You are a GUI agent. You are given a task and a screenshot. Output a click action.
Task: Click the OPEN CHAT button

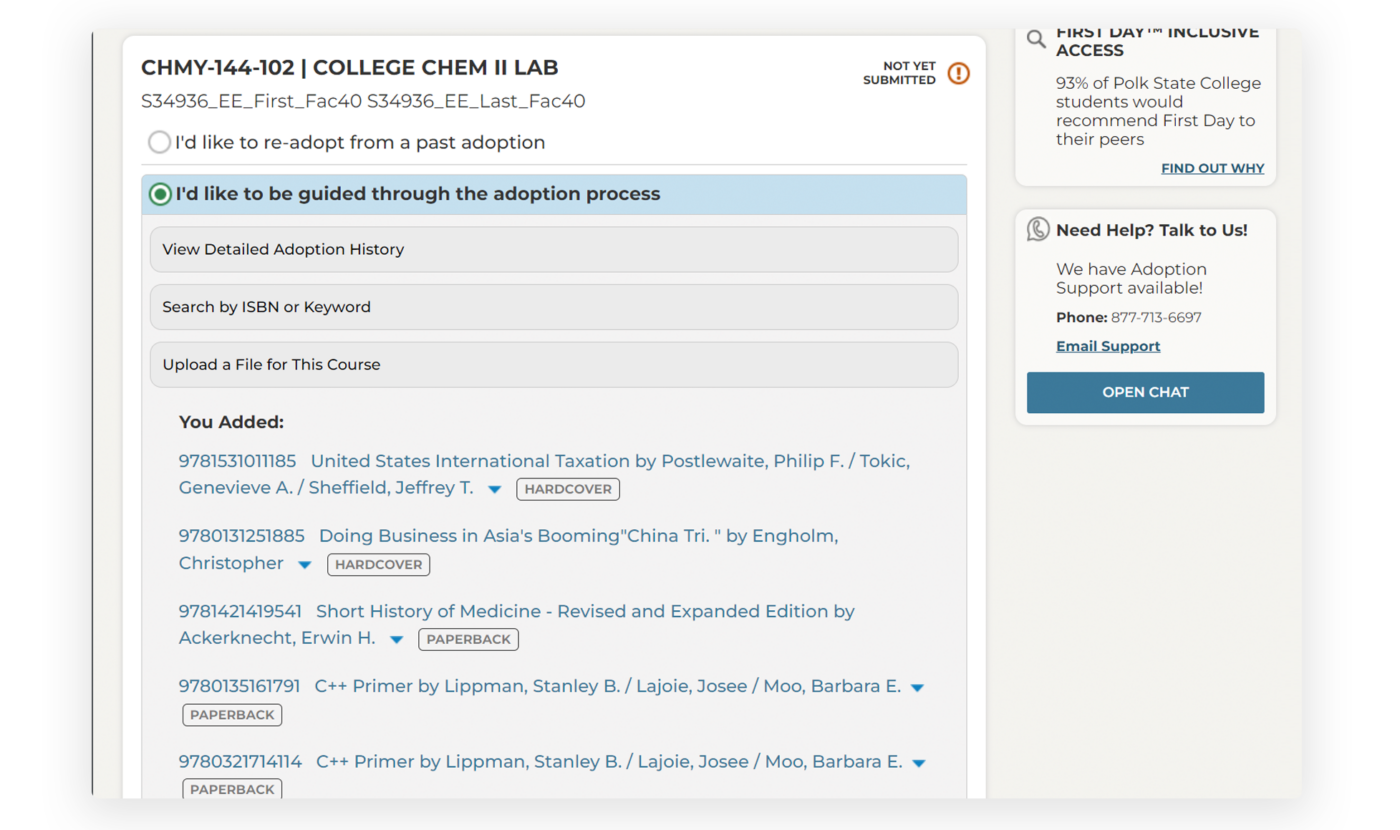point(1145,392)
